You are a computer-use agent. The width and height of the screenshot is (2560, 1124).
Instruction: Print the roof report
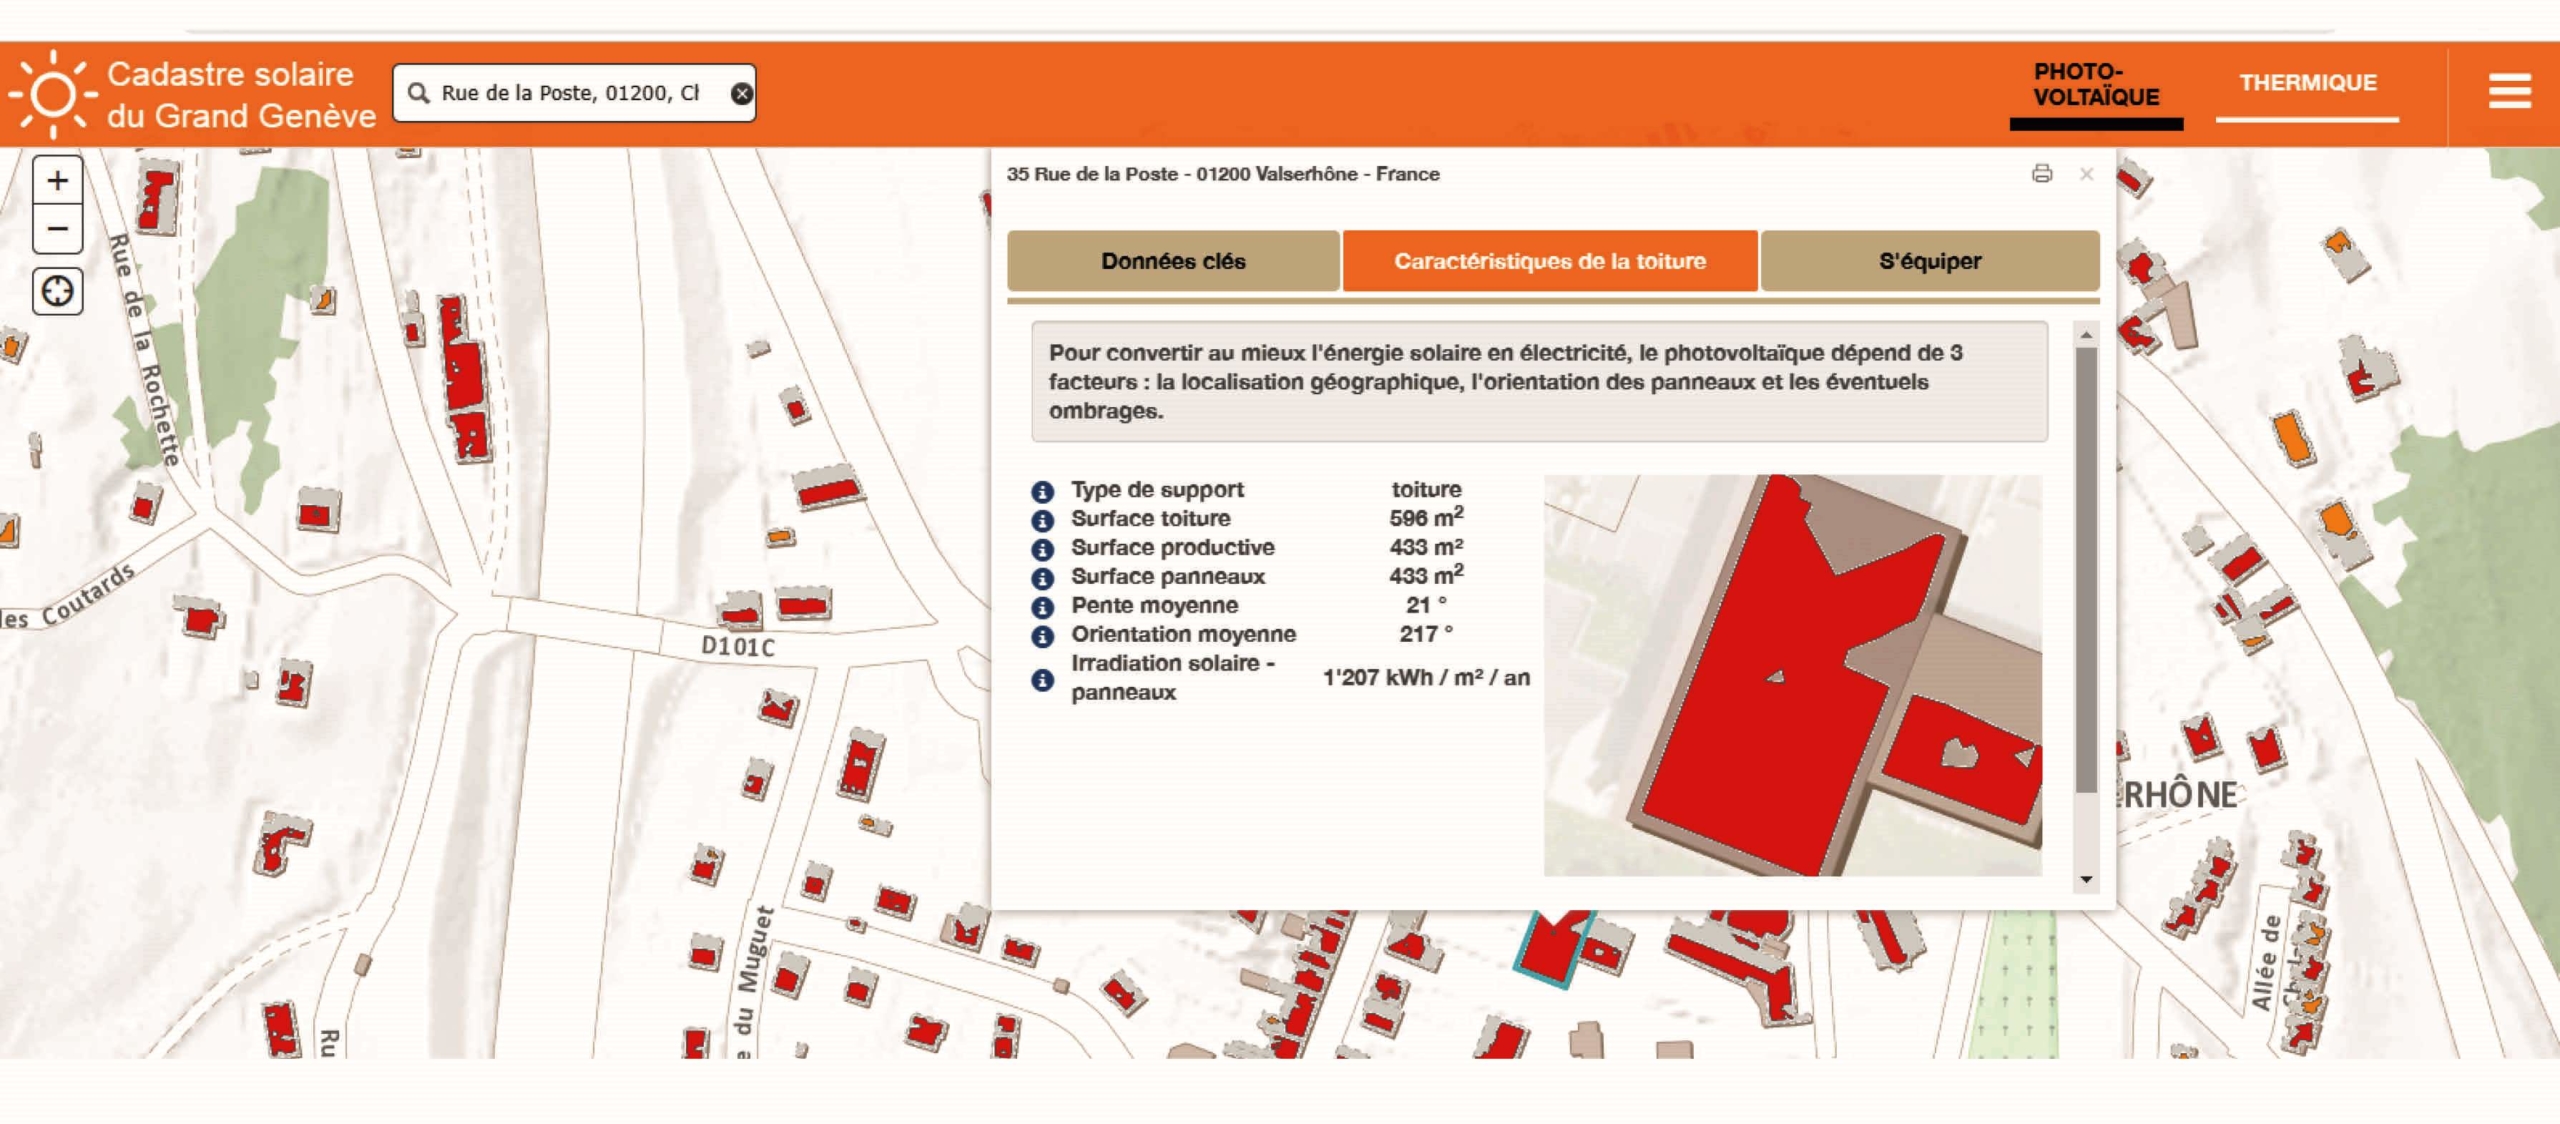(x=2042, y=174)
